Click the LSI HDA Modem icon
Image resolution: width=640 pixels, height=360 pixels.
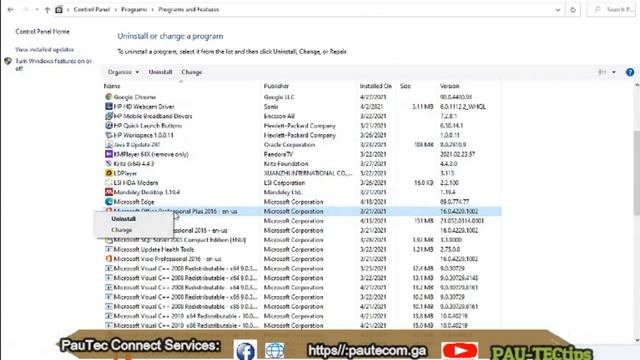(109, 182)
